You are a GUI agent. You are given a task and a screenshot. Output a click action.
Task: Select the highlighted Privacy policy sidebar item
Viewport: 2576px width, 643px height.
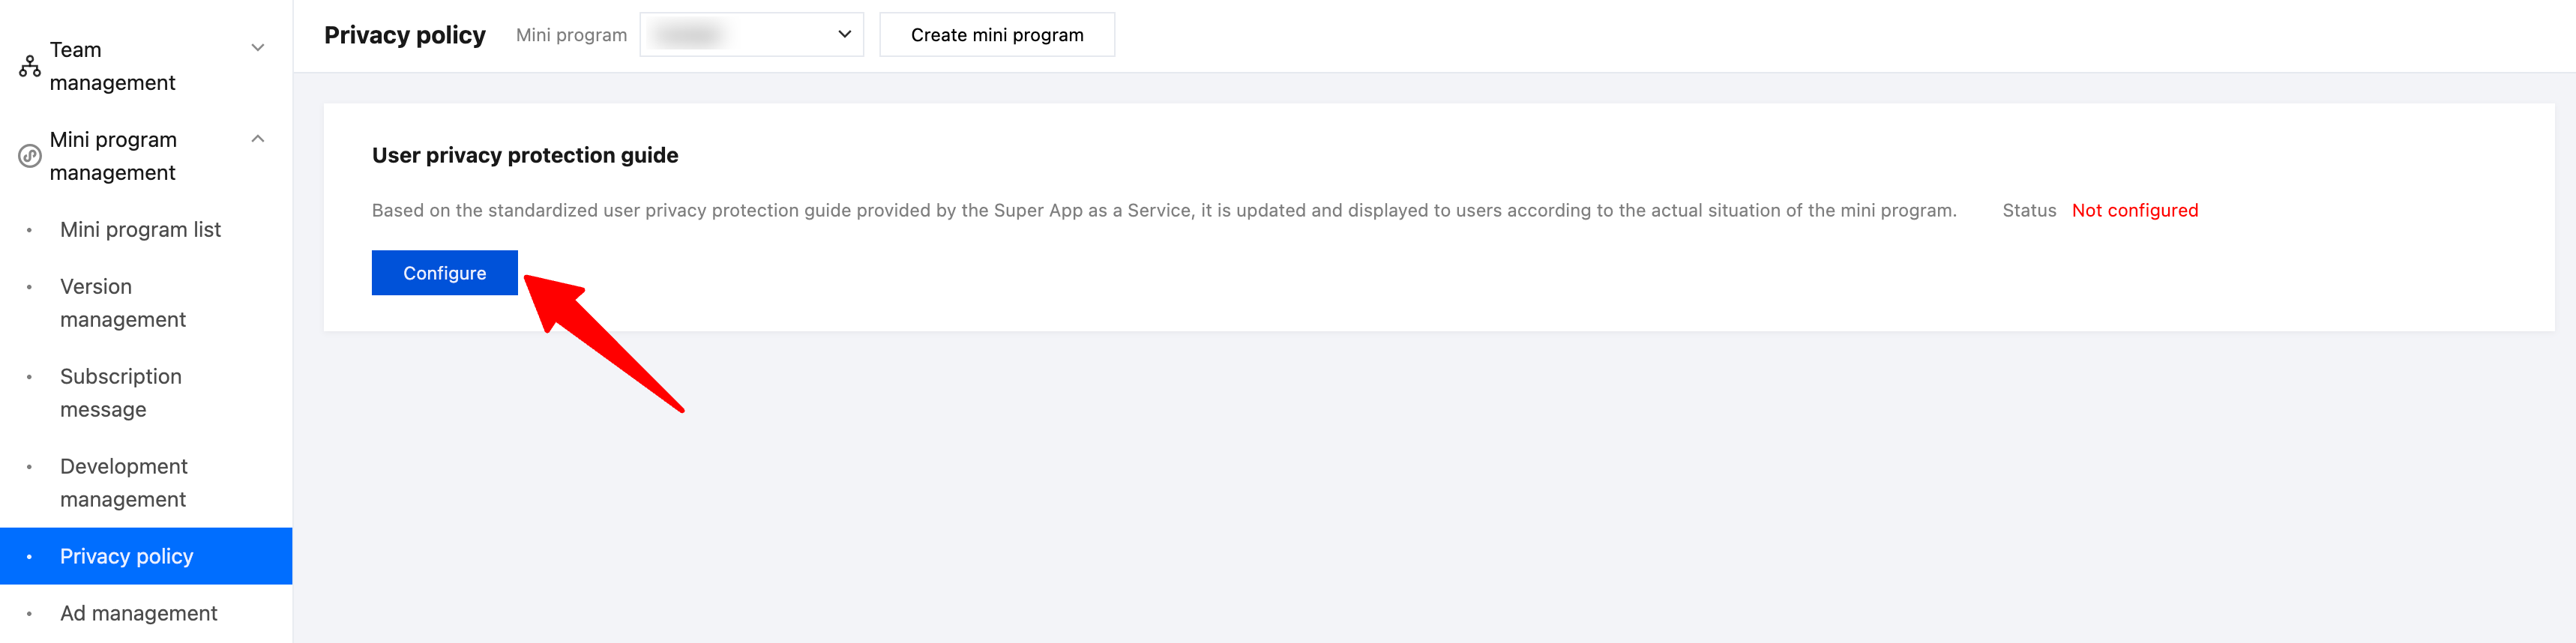pyautogui.click(x=126, y=556)
